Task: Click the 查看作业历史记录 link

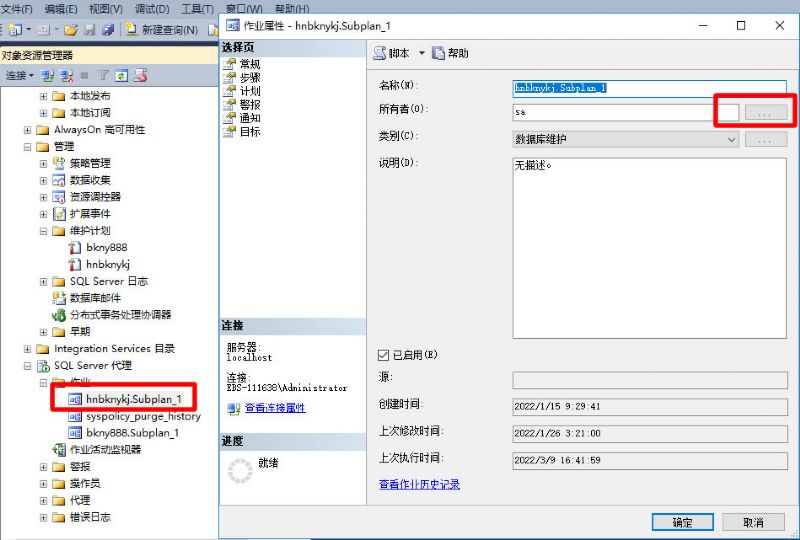Action: 419,484
